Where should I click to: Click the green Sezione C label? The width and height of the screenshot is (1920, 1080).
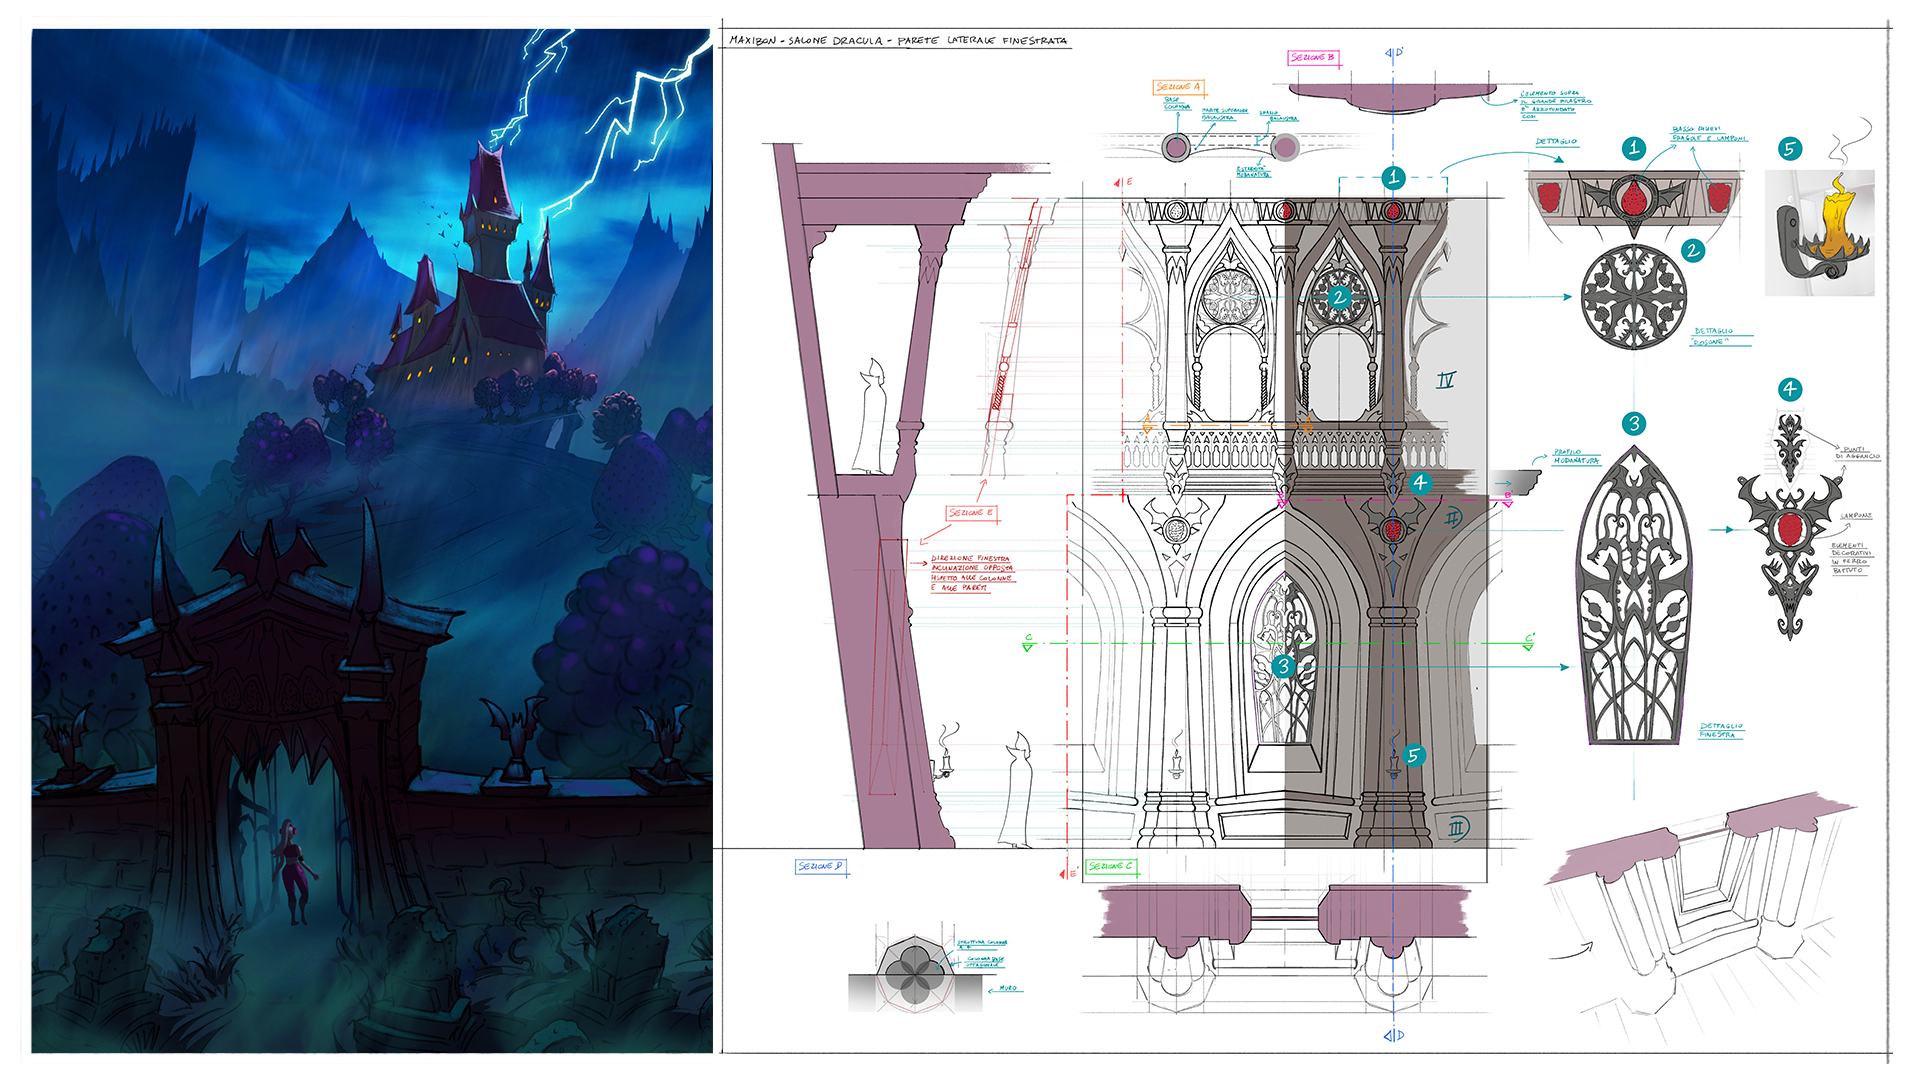coord(1111,866)
